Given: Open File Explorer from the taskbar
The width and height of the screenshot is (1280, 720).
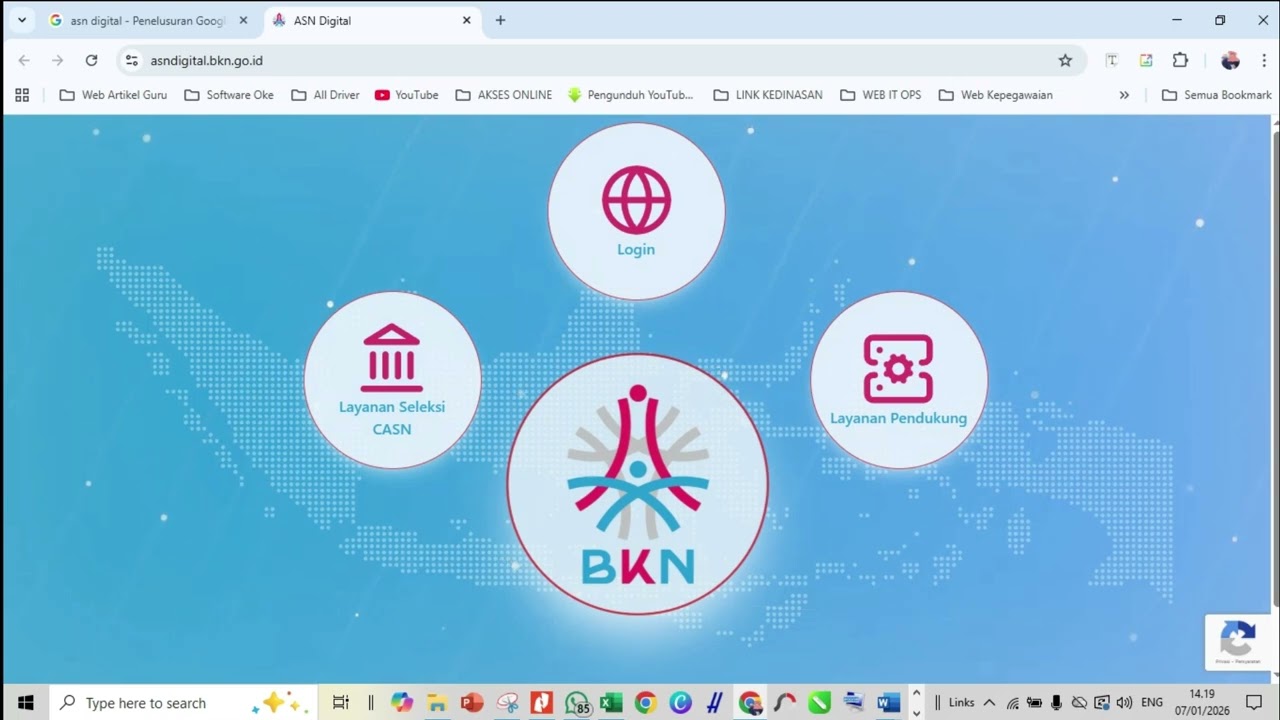Looking at the screenshot, I should point(437,703).
